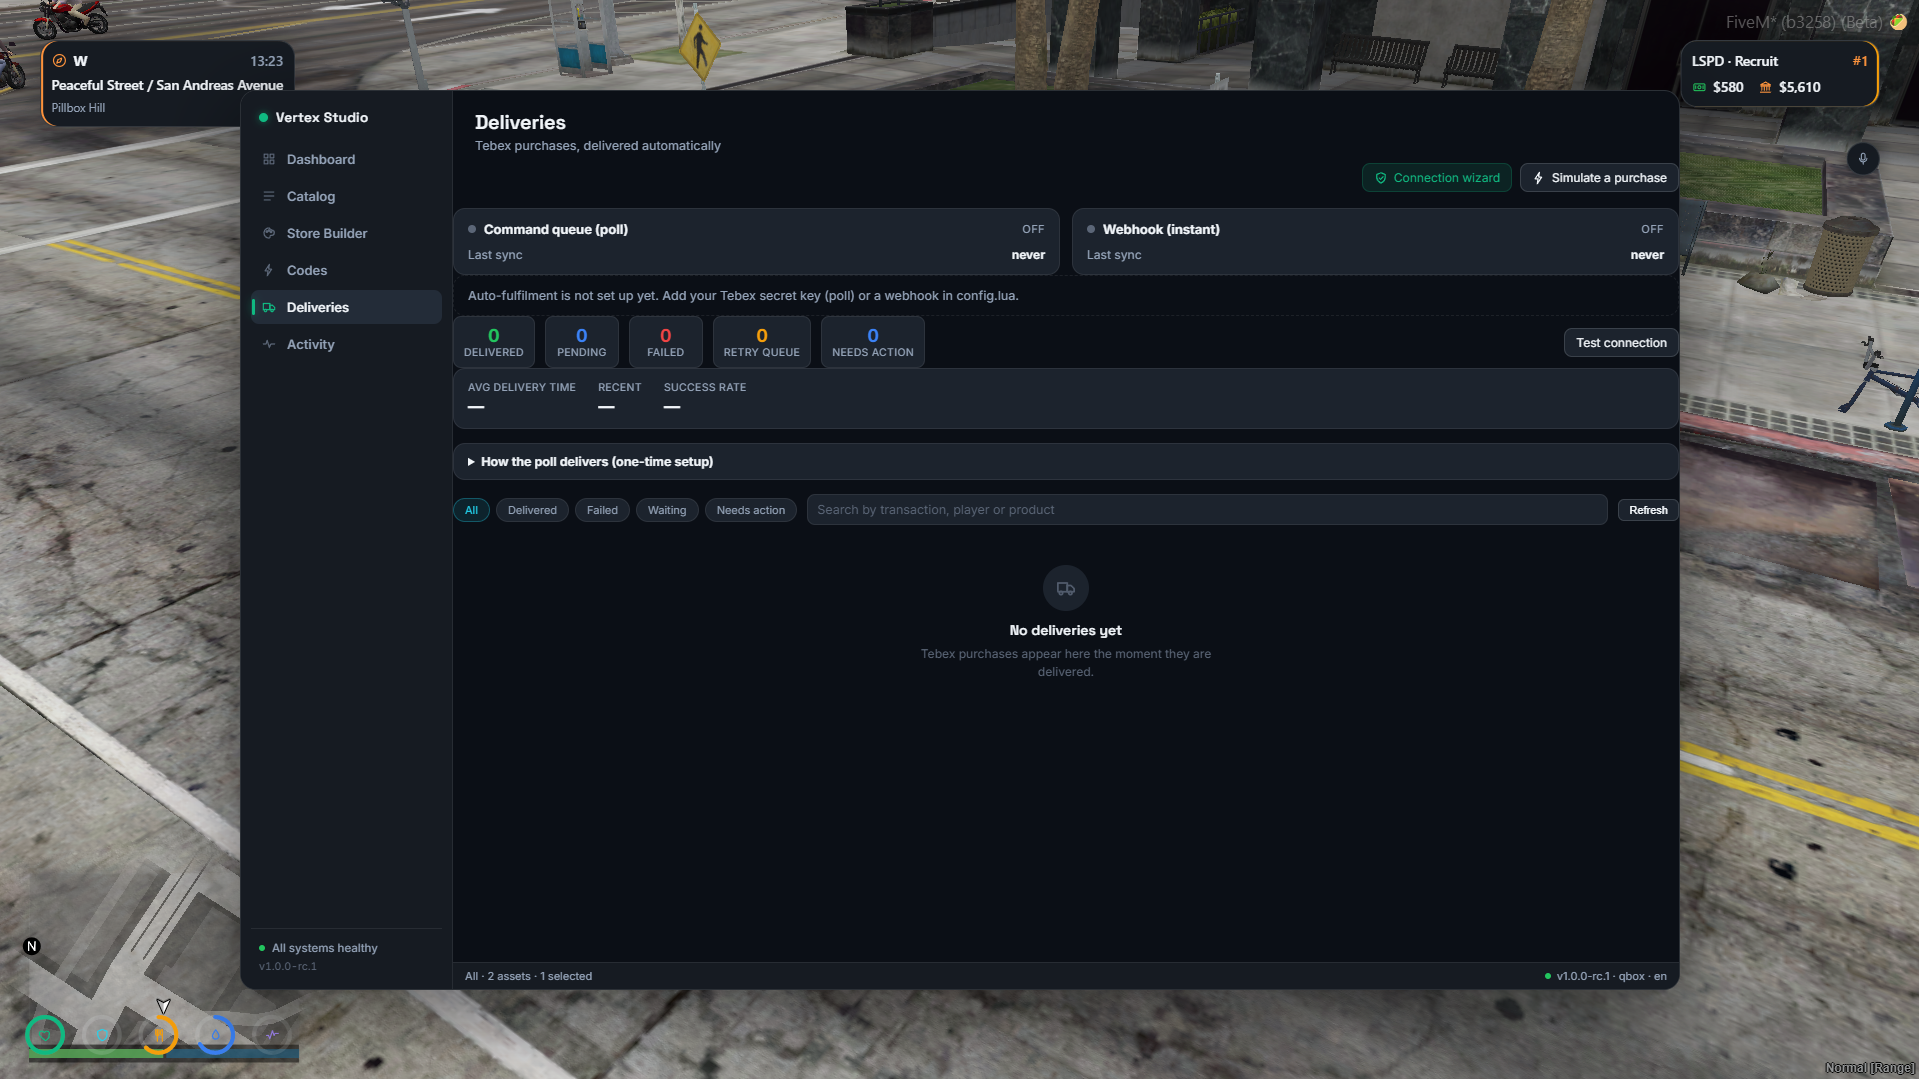This screenshot has height=1079, width=1919.
Task: Click the Store Builder palette icon
Action: pyautogui.click(x=269, y=234)
